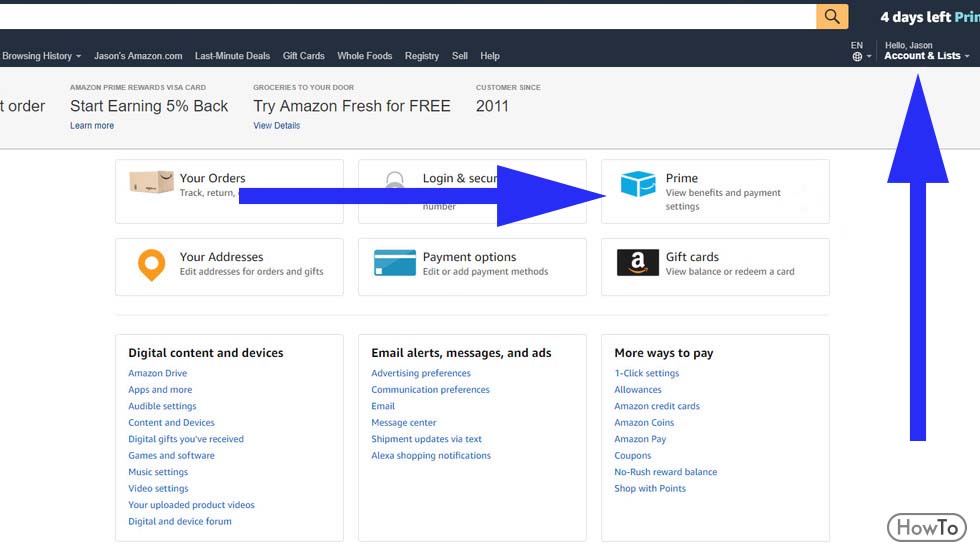980x551 pixels.
Task: Open the Amazon Drive link
Action: 158,373
